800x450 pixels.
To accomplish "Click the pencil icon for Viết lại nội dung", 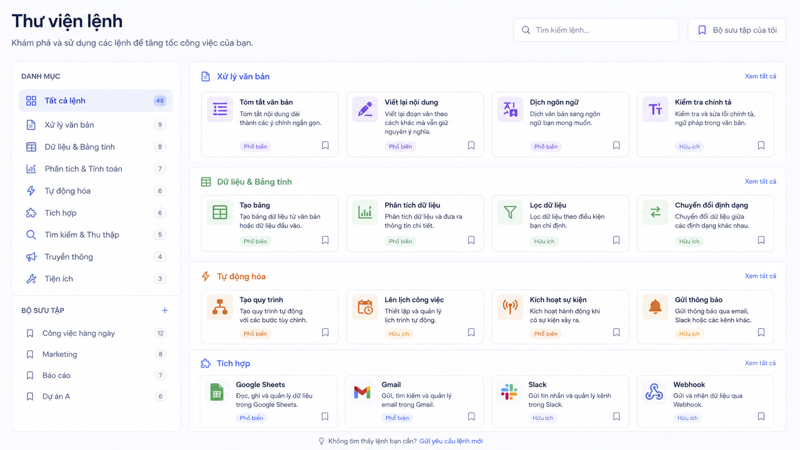I will pyautogui.click(x=365, y=109).
